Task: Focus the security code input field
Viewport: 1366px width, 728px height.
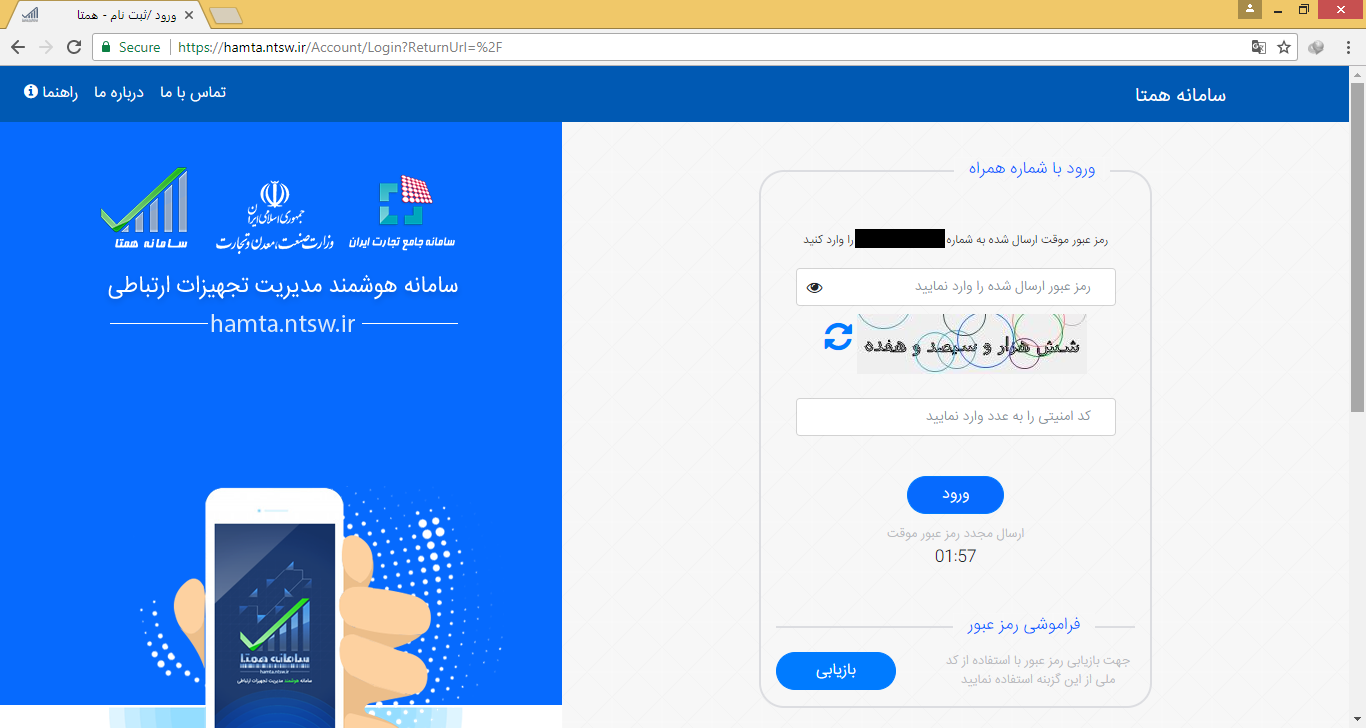Action: [955, 417]
